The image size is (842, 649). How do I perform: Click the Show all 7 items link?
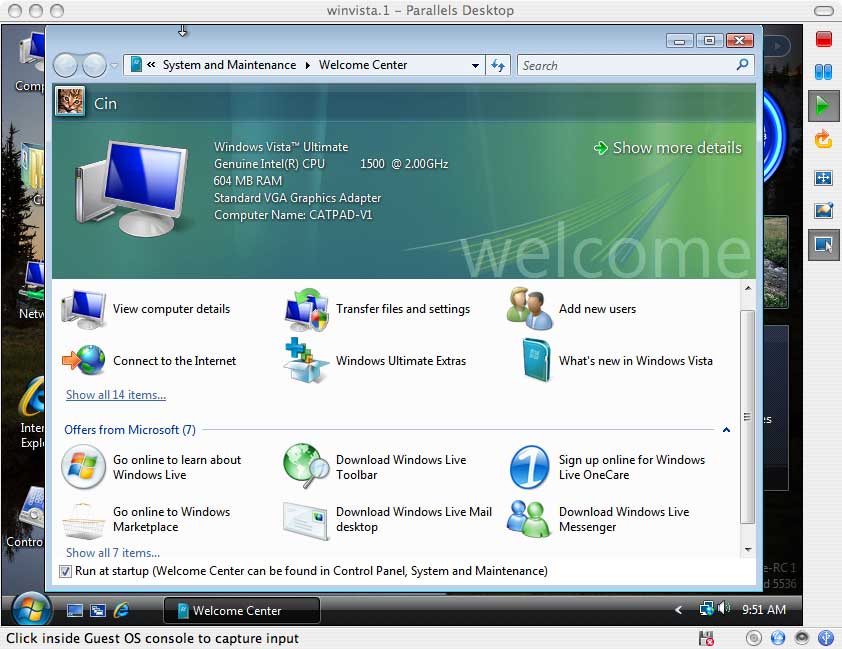pos(113,552)
